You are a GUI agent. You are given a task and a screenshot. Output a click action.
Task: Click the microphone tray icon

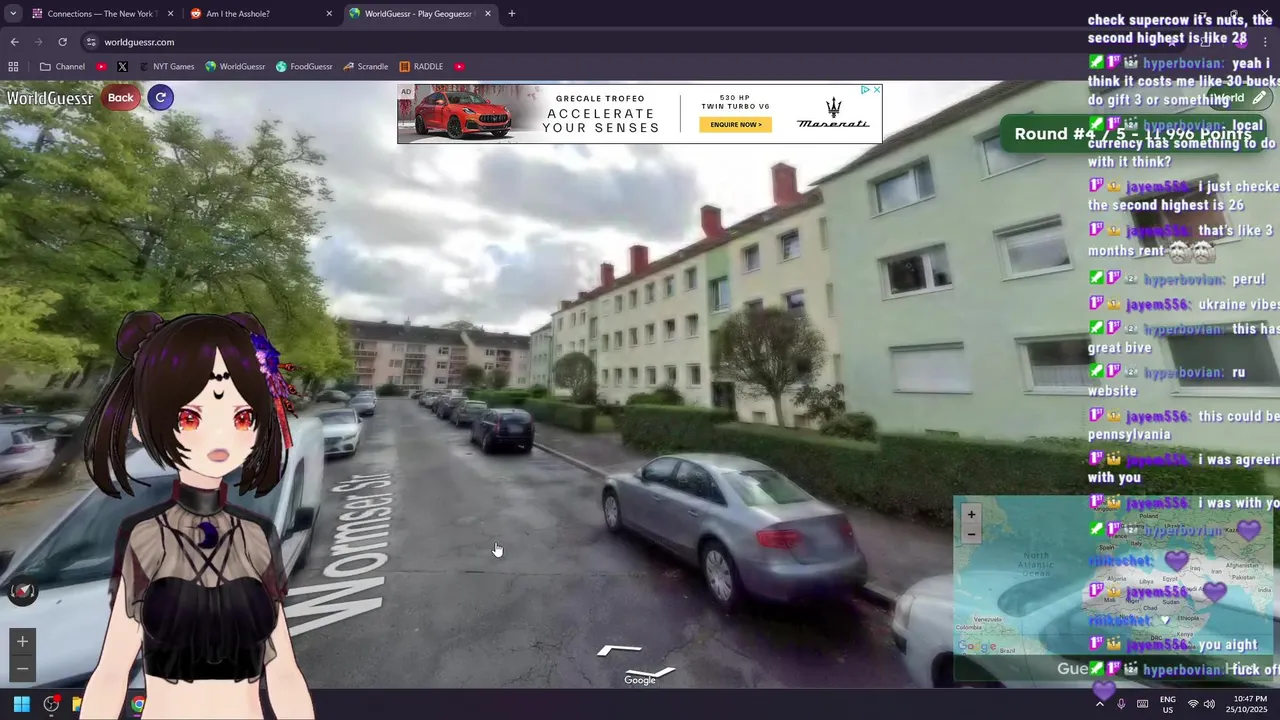click(x=1121, y=704)
